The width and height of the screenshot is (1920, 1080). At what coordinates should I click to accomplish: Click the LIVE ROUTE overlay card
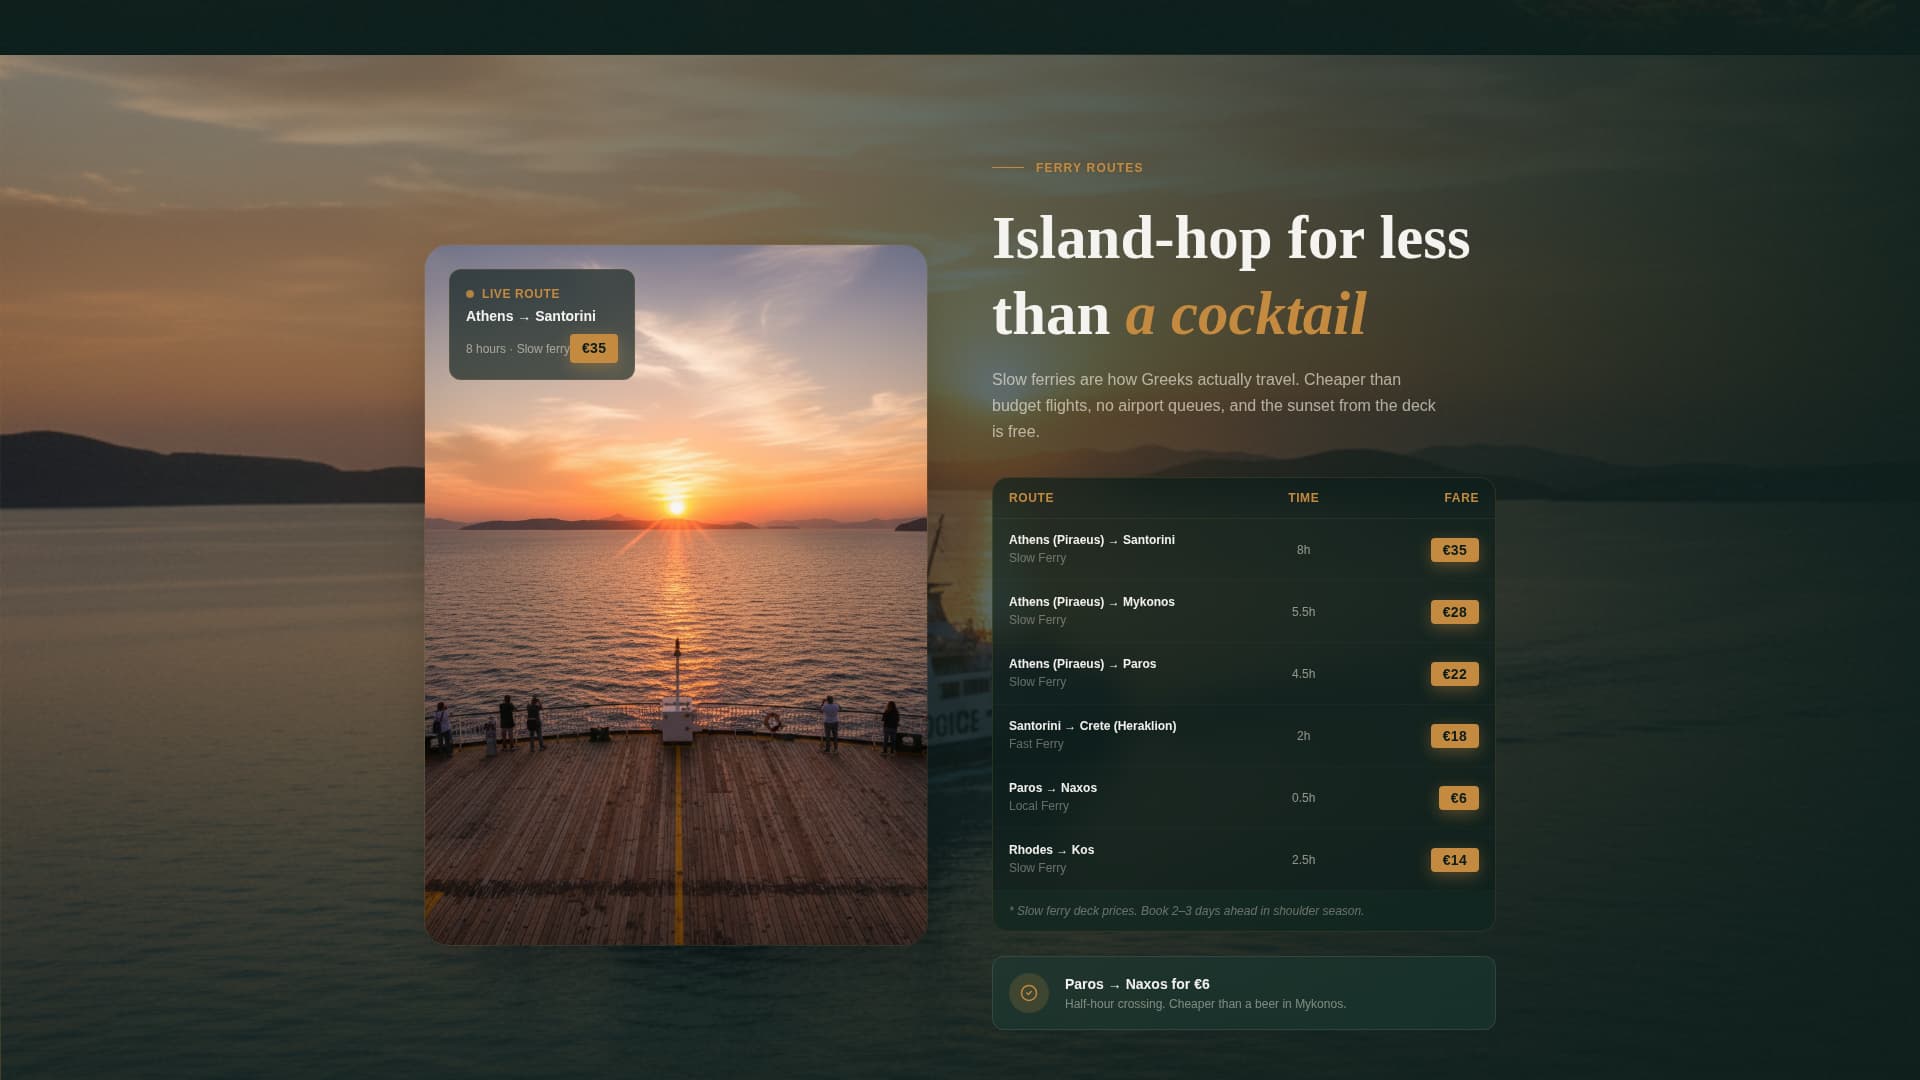click(541, 323)
